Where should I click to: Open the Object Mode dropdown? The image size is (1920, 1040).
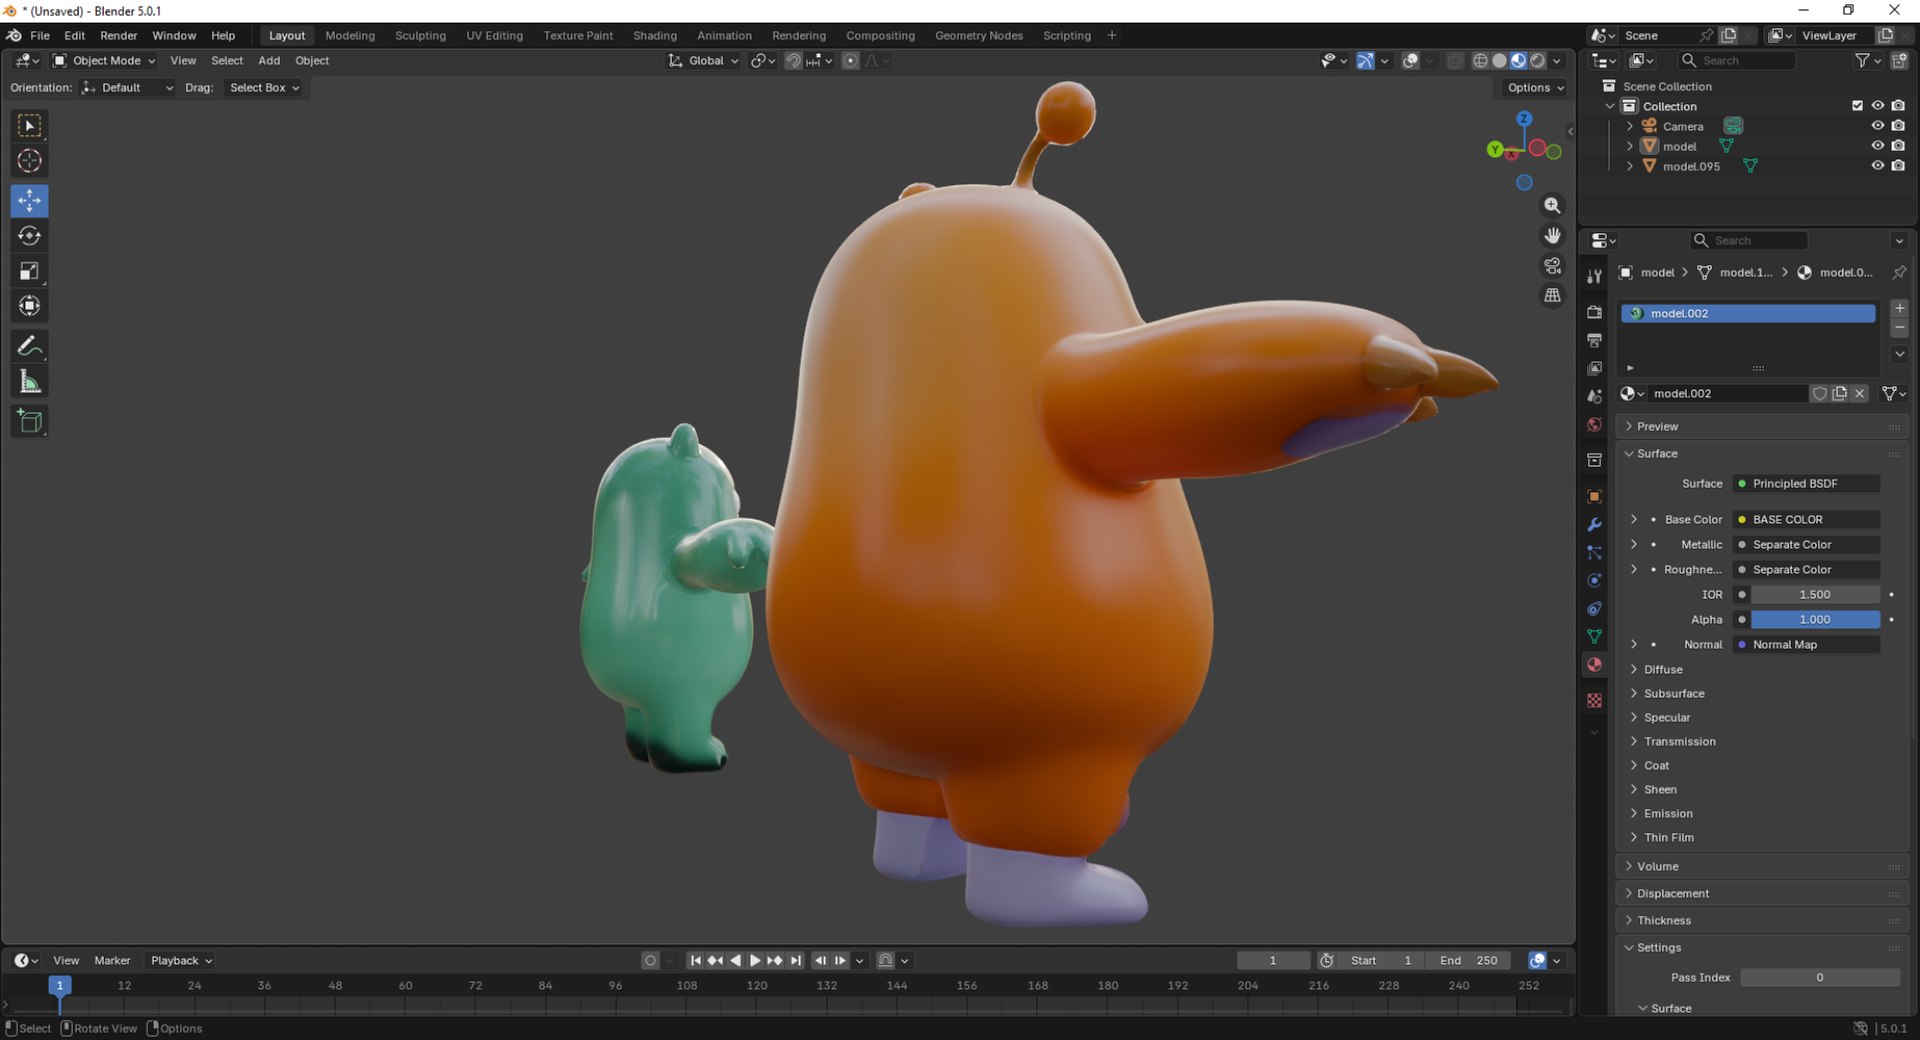[x=104, y=61]
